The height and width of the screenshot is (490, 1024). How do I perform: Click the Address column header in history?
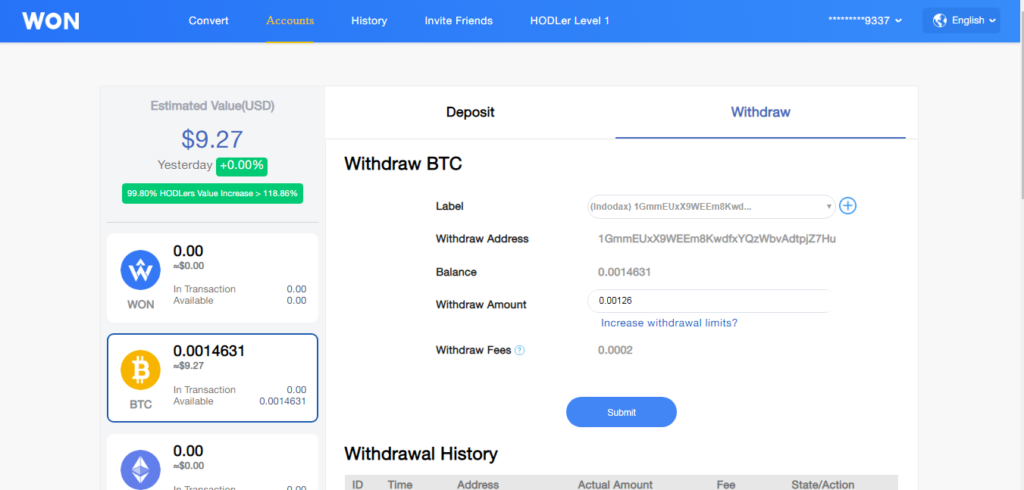pos(478,484)
